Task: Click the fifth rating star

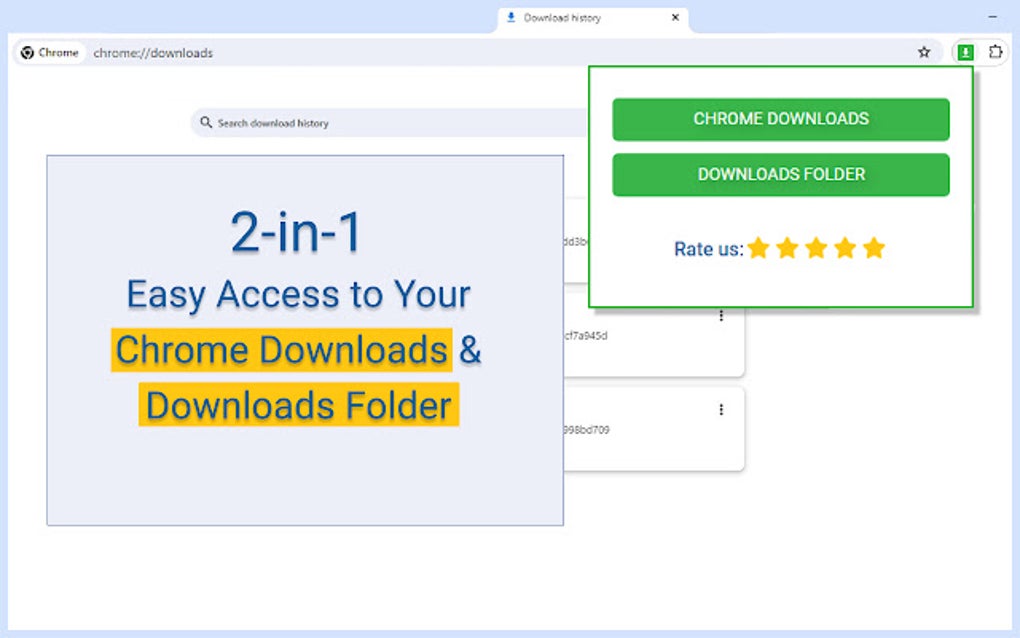Action: click(874, 248)
